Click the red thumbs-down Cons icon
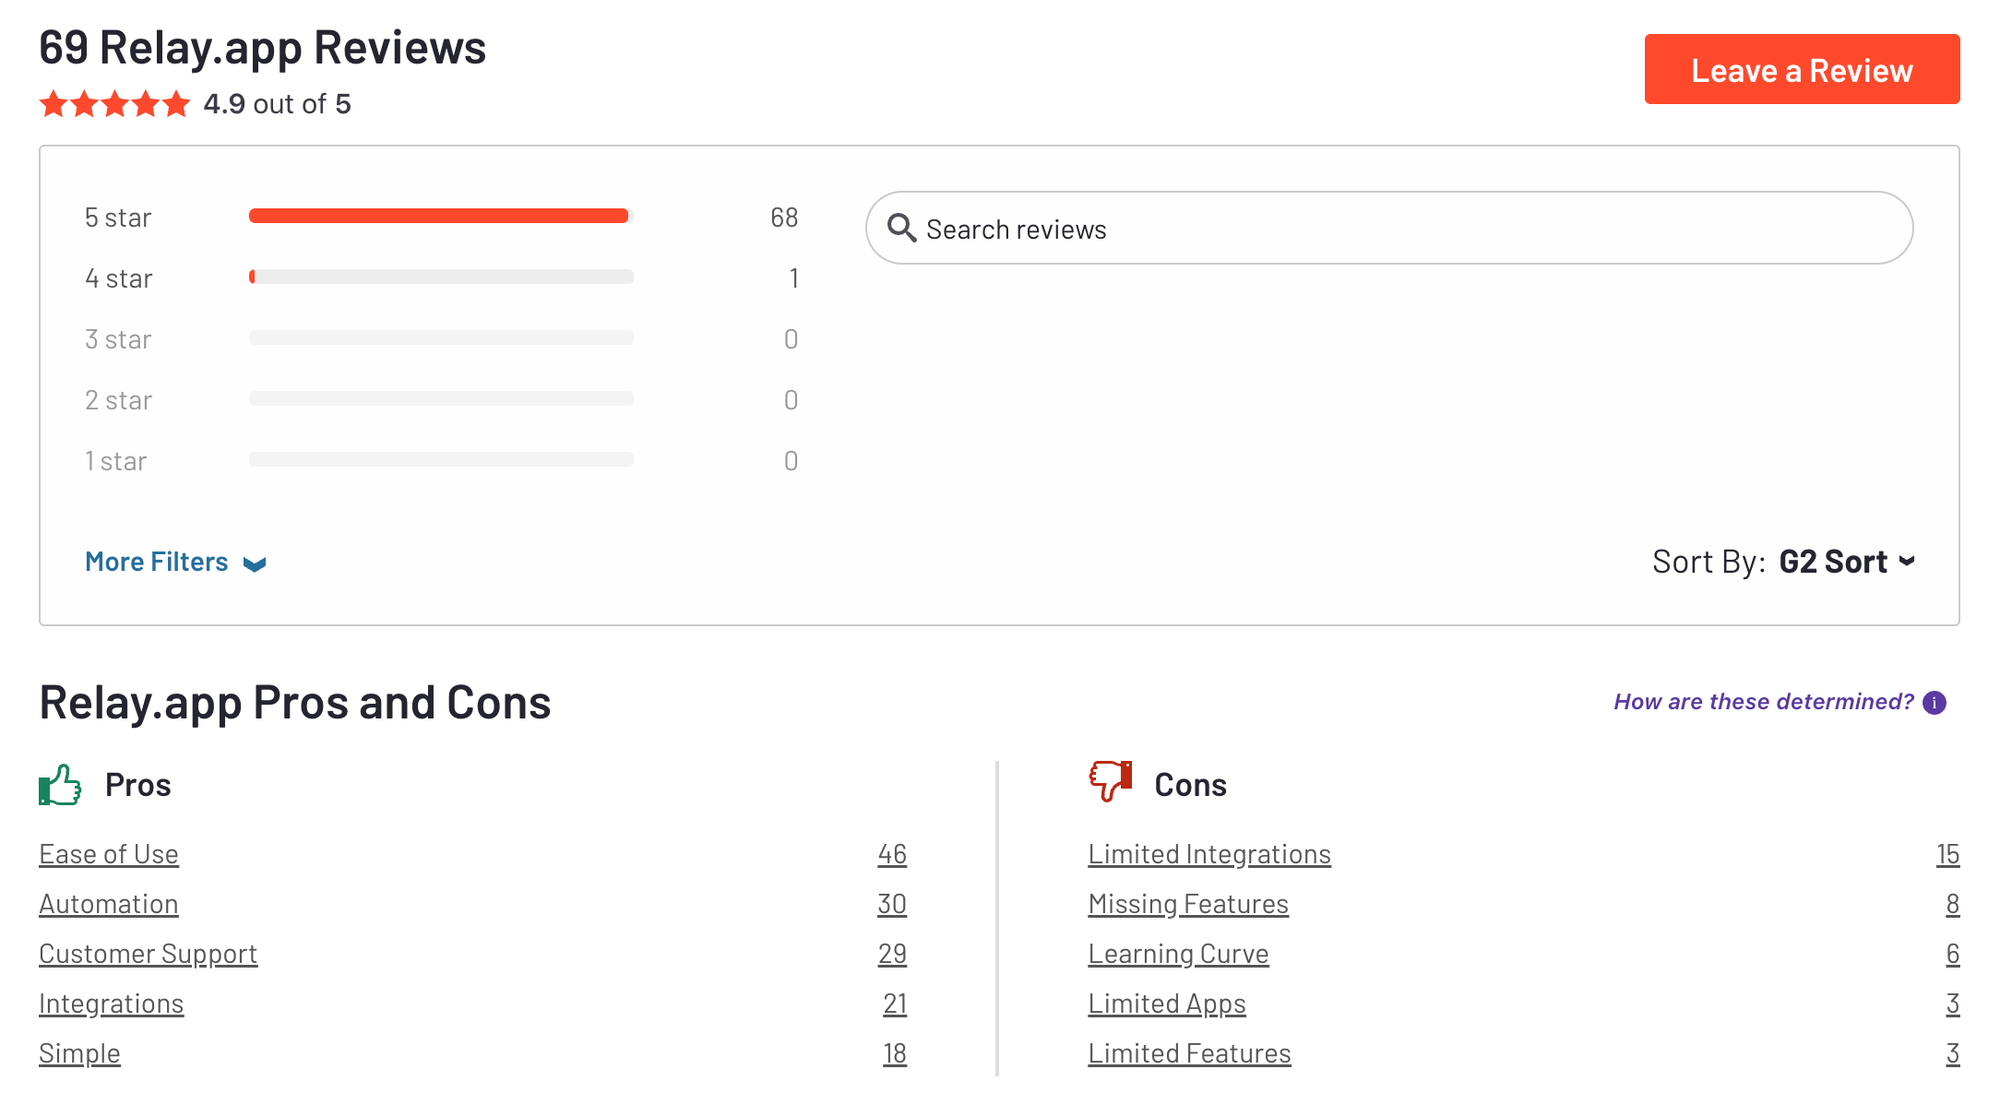Image resolution: width=2000 pixels, height=1103 pixels. [1110, 781]
